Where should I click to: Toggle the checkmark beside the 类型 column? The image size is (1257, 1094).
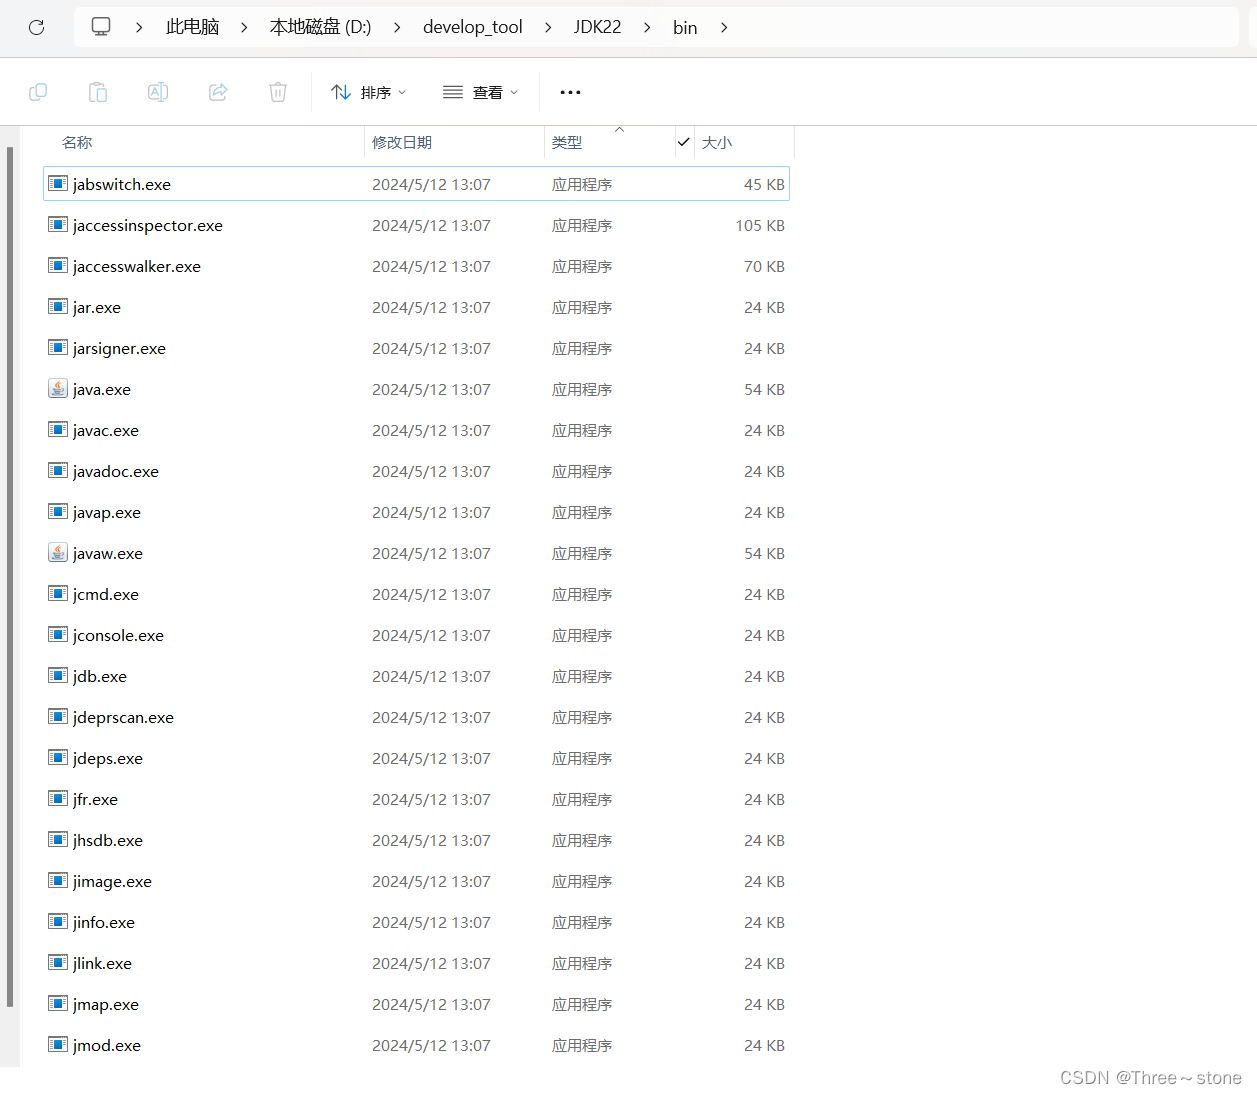(x=684, y=142)
